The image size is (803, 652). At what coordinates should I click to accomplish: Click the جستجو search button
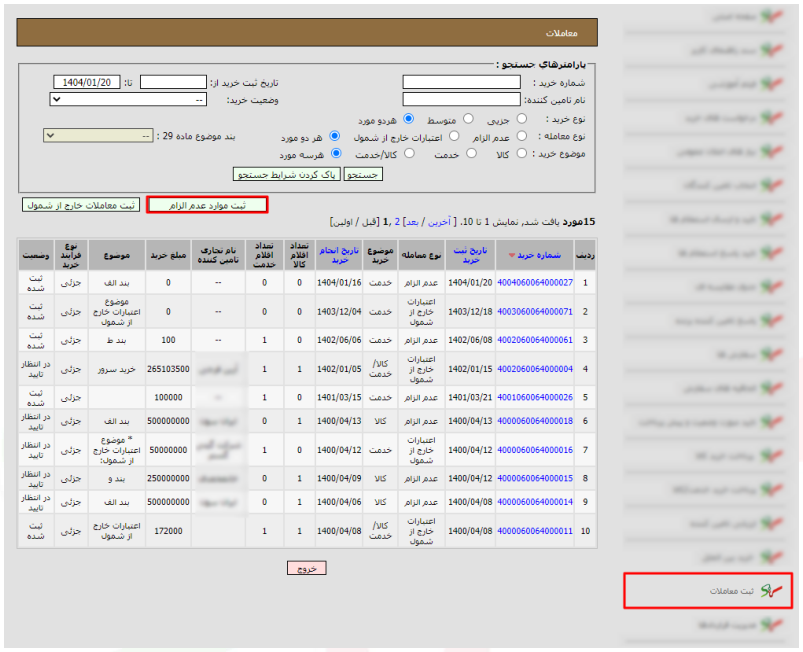coord(363,175)
